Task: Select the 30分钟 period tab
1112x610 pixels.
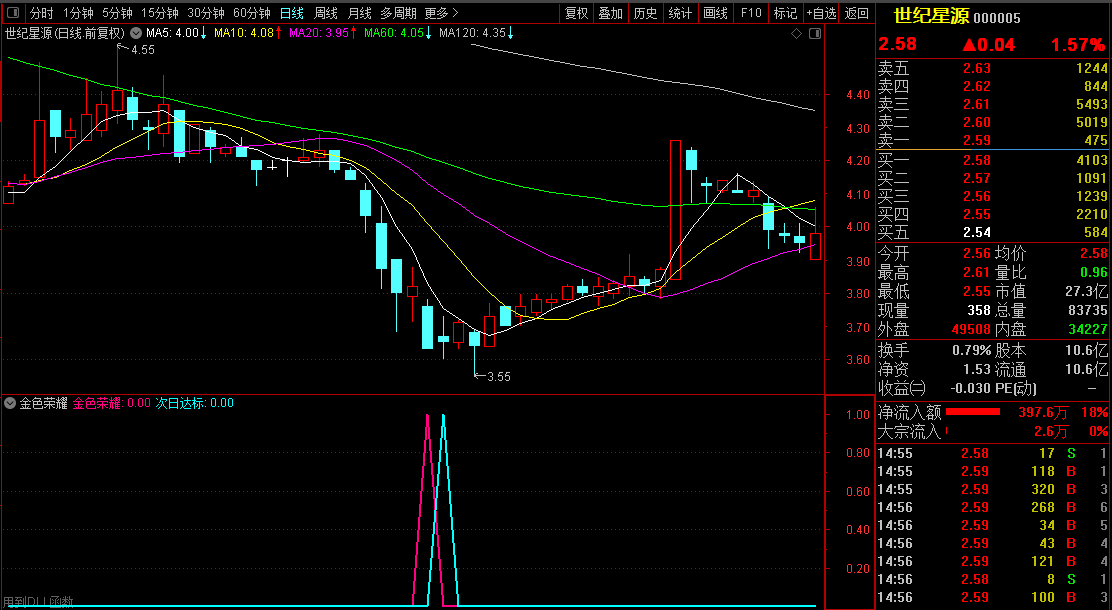Action: tap(206, 13)
